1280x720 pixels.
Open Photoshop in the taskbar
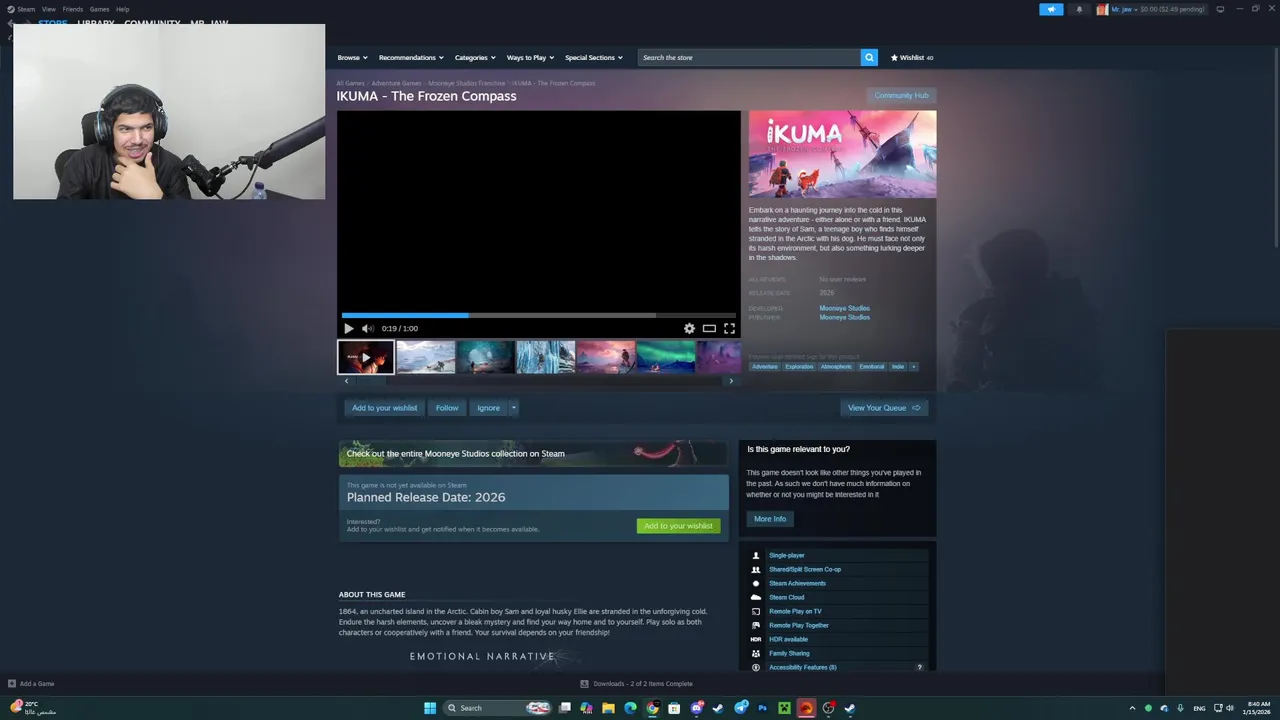(762, 708)
